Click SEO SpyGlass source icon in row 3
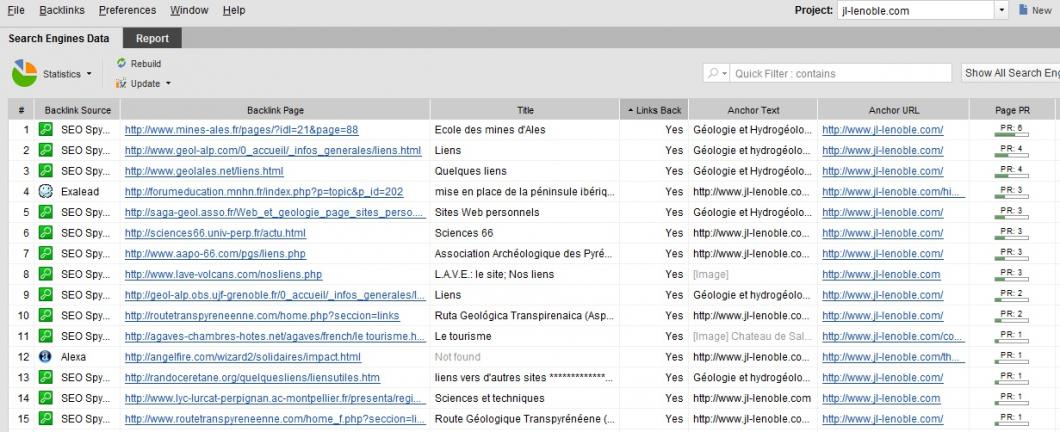Image resolution: width=1060 pixels, height=432 pixels. click(45, 170)
